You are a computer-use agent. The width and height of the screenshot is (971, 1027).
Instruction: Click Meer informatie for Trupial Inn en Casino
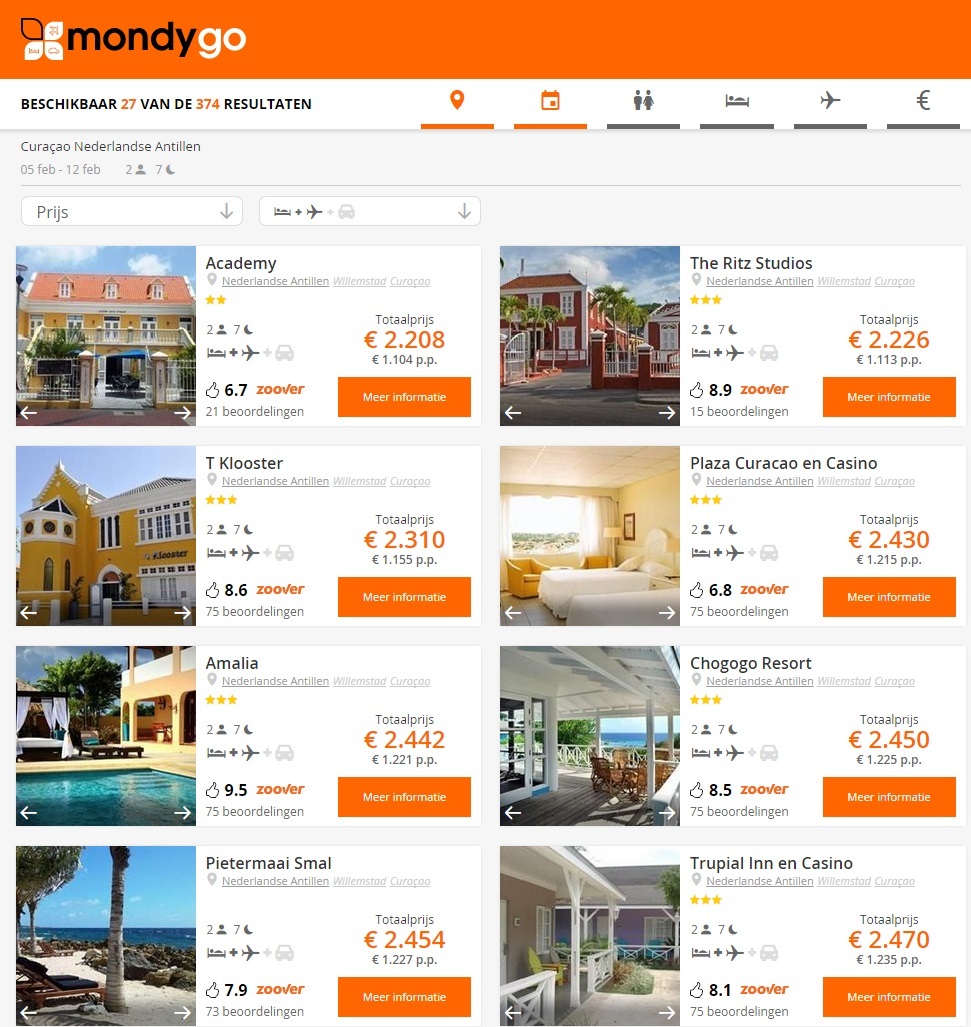pos(889,997)
